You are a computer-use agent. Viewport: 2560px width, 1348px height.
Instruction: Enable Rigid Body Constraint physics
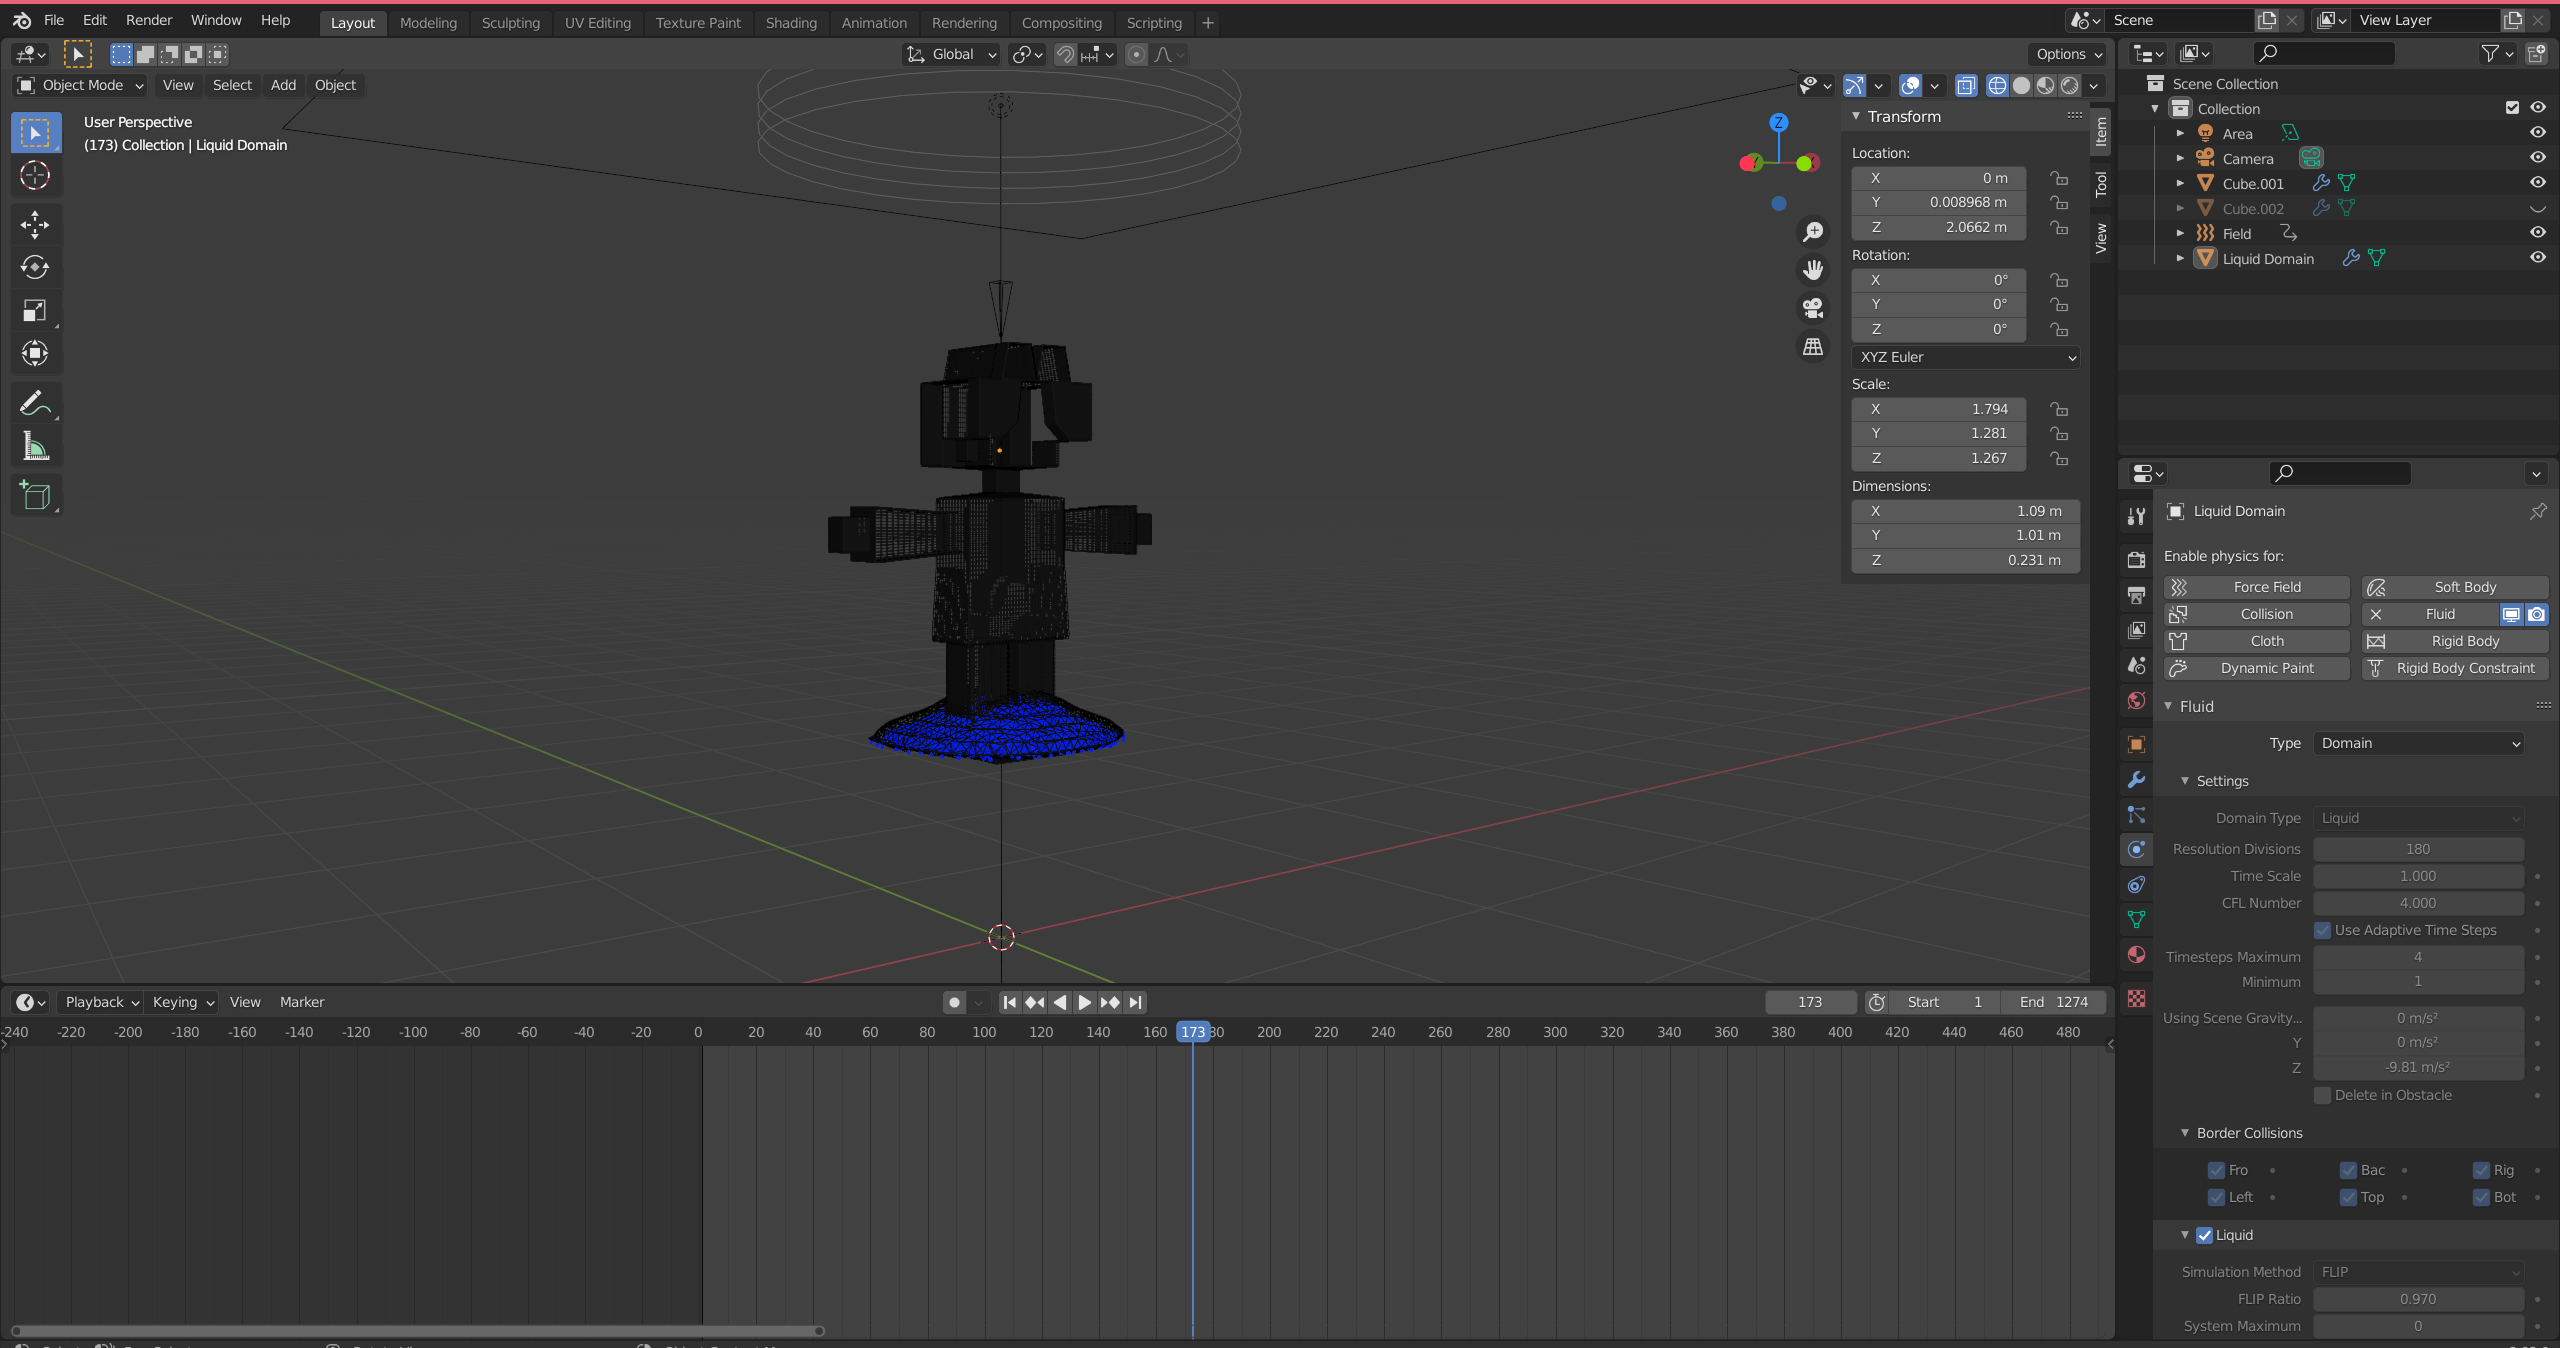[2455, 668]
